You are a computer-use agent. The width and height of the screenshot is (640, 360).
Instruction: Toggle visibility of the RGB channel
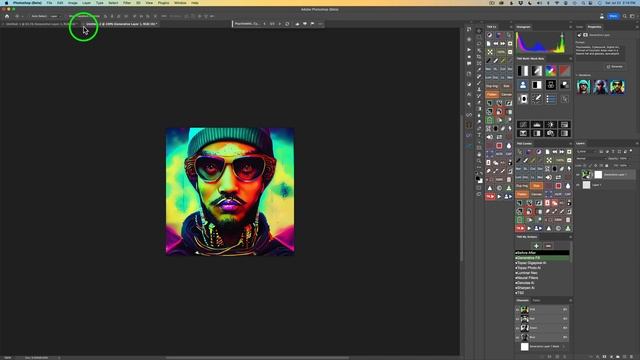click(518, 310)
